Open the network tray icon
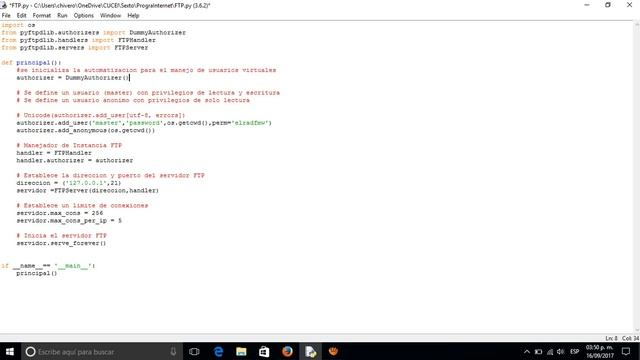This screenshot has height=360, width=640. click(550, 351)
